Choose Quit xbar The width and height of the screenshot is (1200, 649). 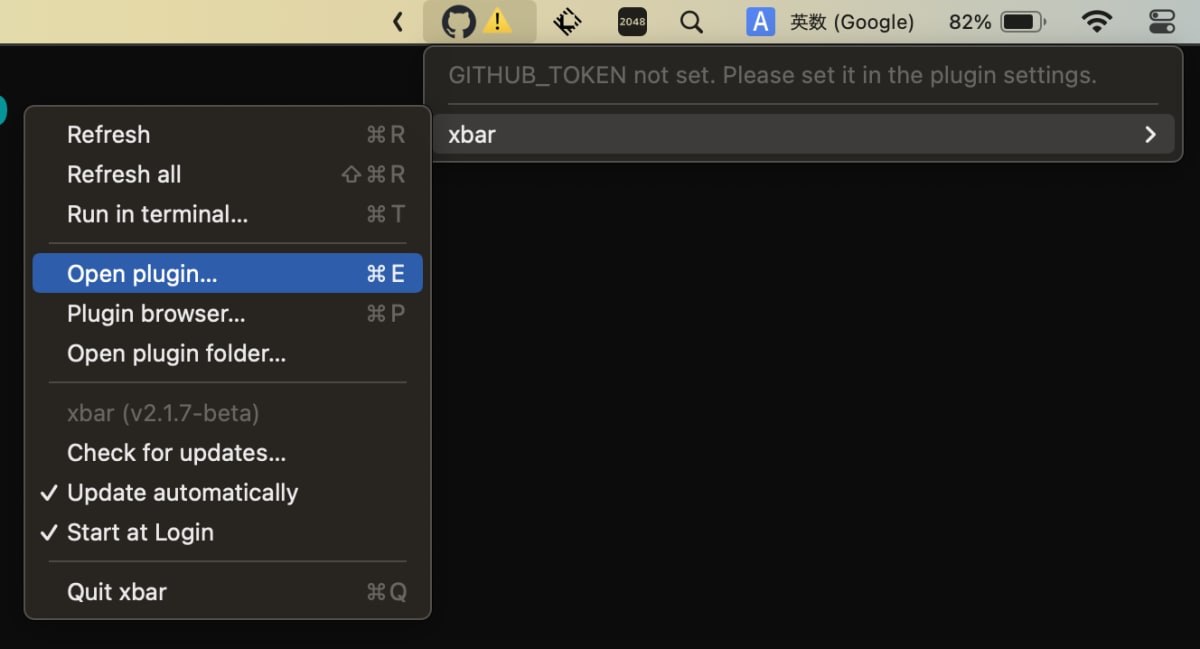coord(228,591)
